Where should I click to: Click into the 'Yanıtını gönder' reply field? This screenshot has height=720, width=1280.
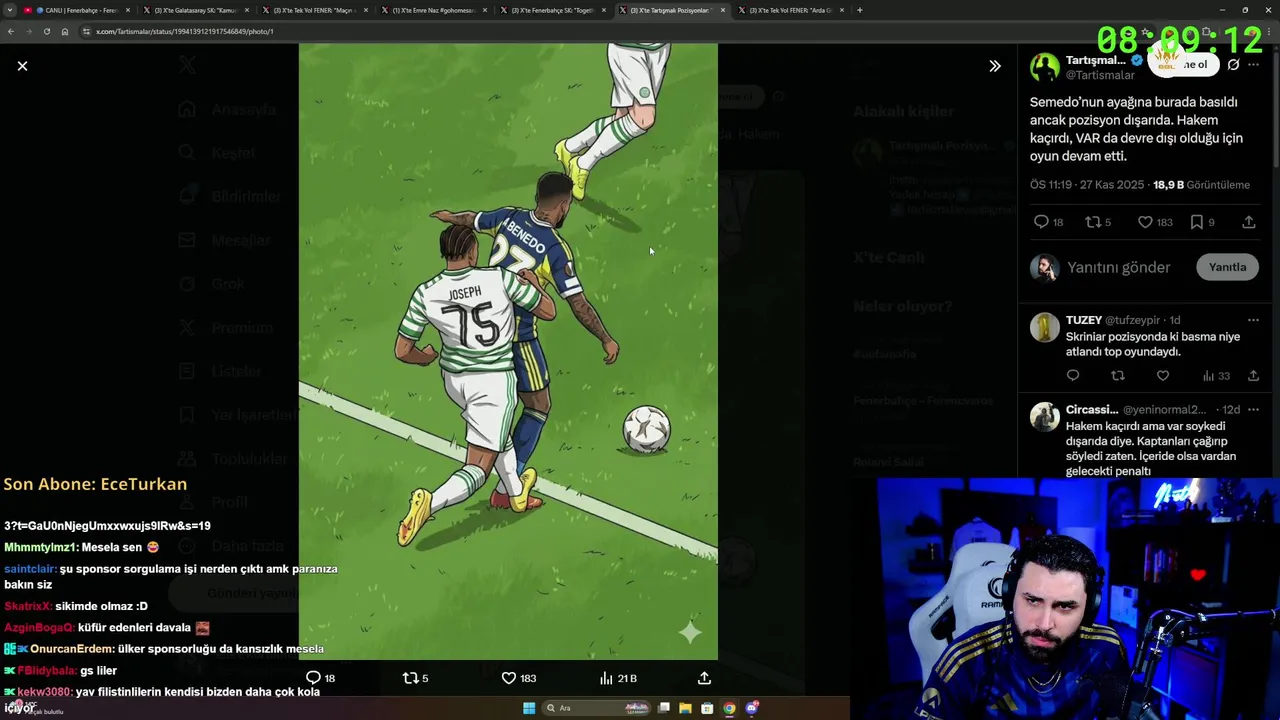[1118, 267]
